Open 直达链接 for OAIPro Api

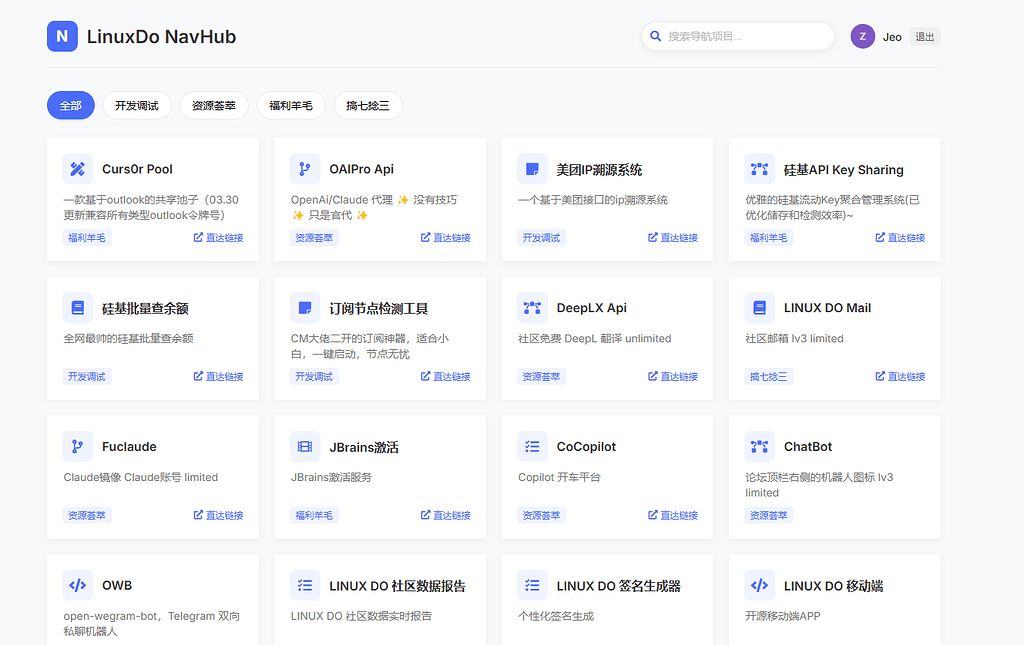tap(445, 238)
